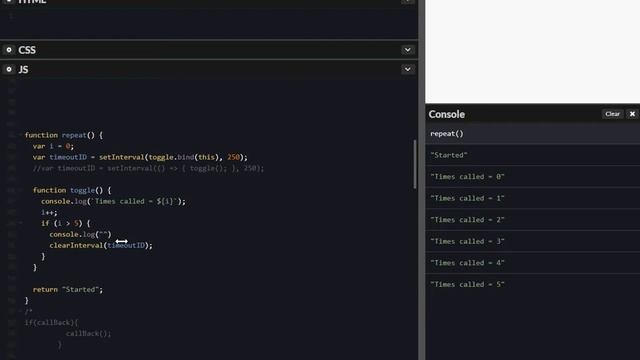Click the repeat() console entry
Screen dimensions: 640x360
tap(533, 133)
